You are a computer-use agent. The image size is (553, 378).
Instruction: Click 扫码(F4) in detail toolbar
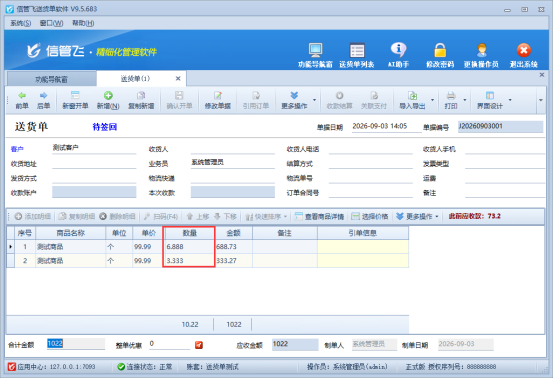pyautogui.click(x=161, y=217)
